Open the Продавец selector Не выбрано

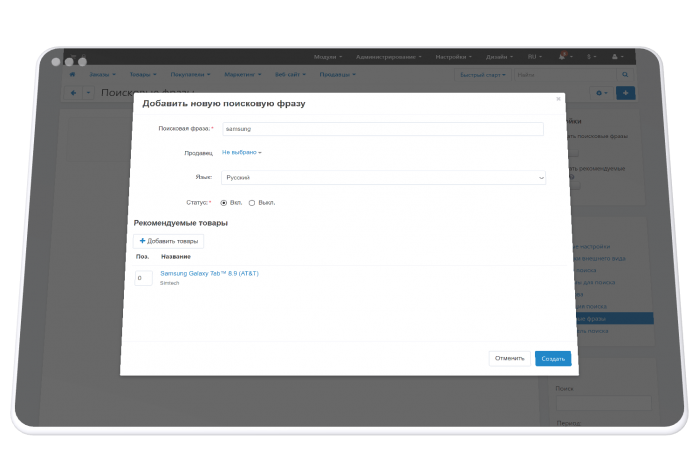tap(242, 152)
